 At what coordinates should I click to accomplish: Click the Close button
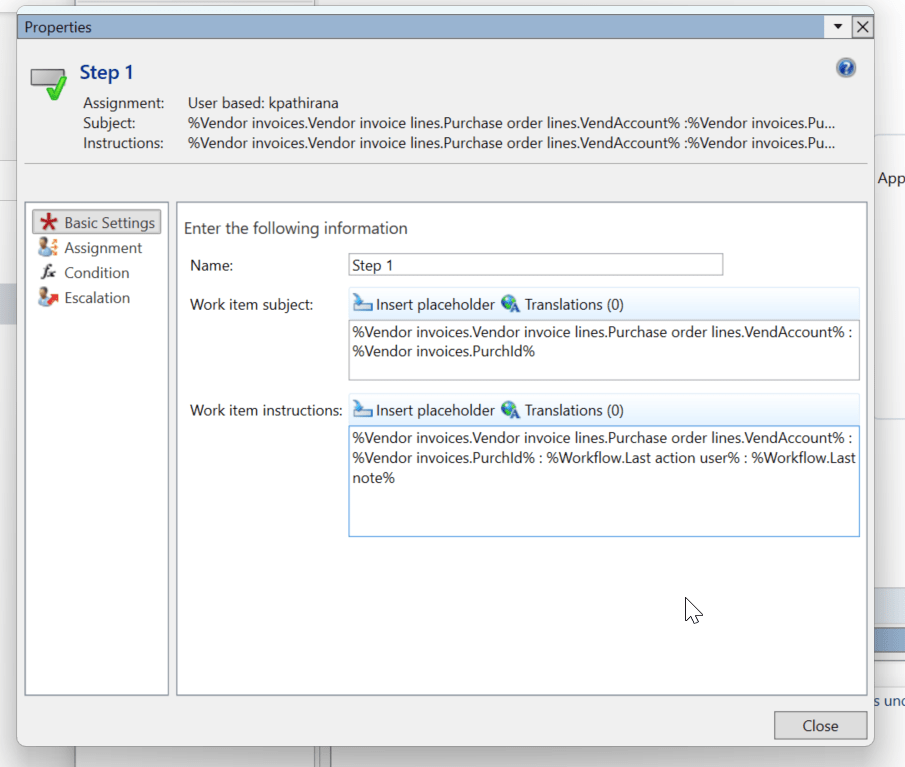pyautogui.click(x=820, y=725)
